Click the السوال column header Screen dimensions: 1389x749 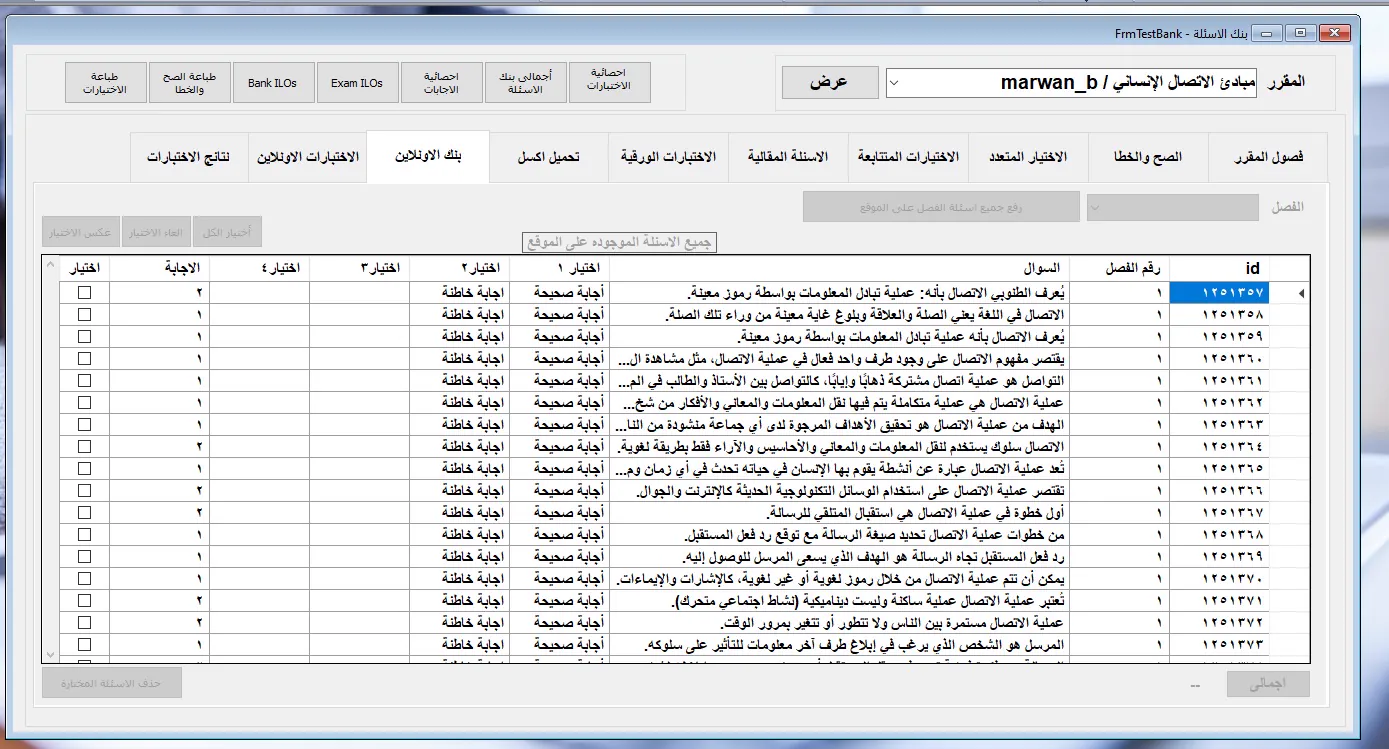839,268
